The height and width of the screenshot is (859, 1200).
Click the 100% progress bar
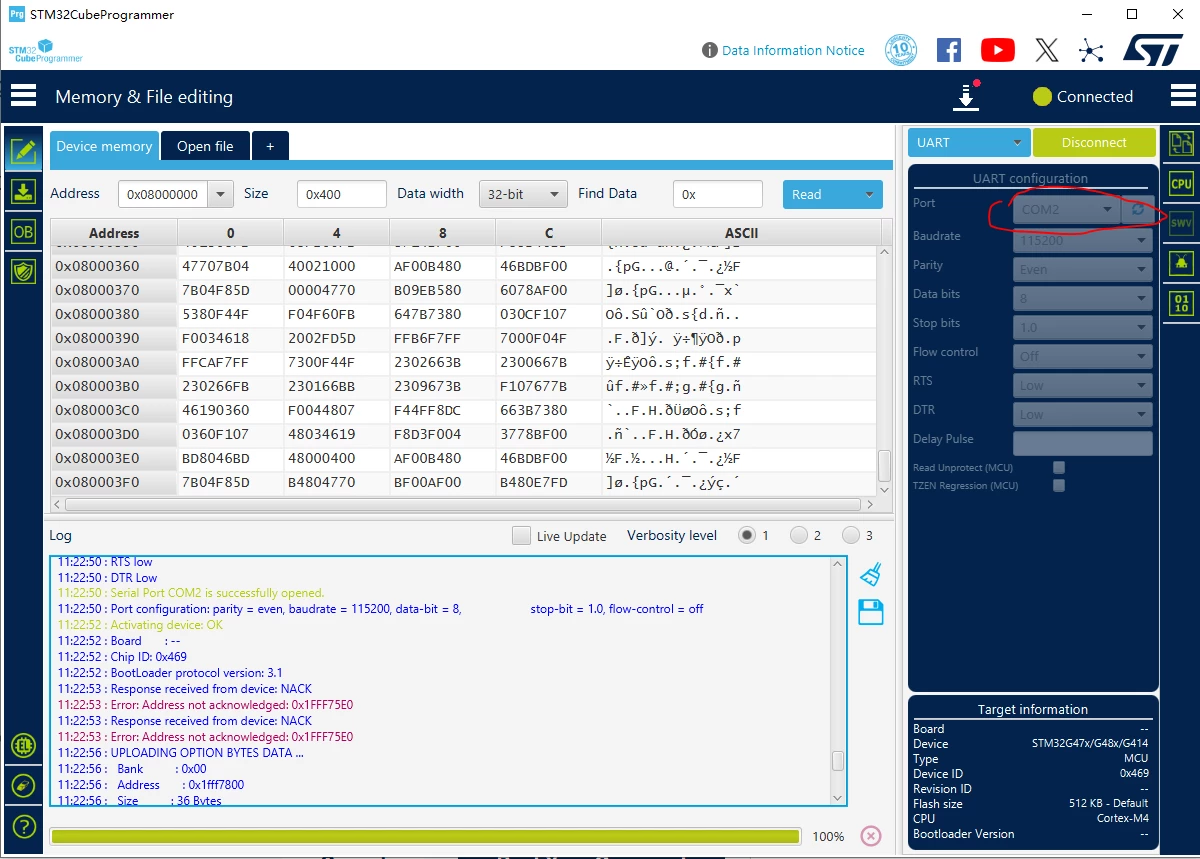[x=425, y=836]
